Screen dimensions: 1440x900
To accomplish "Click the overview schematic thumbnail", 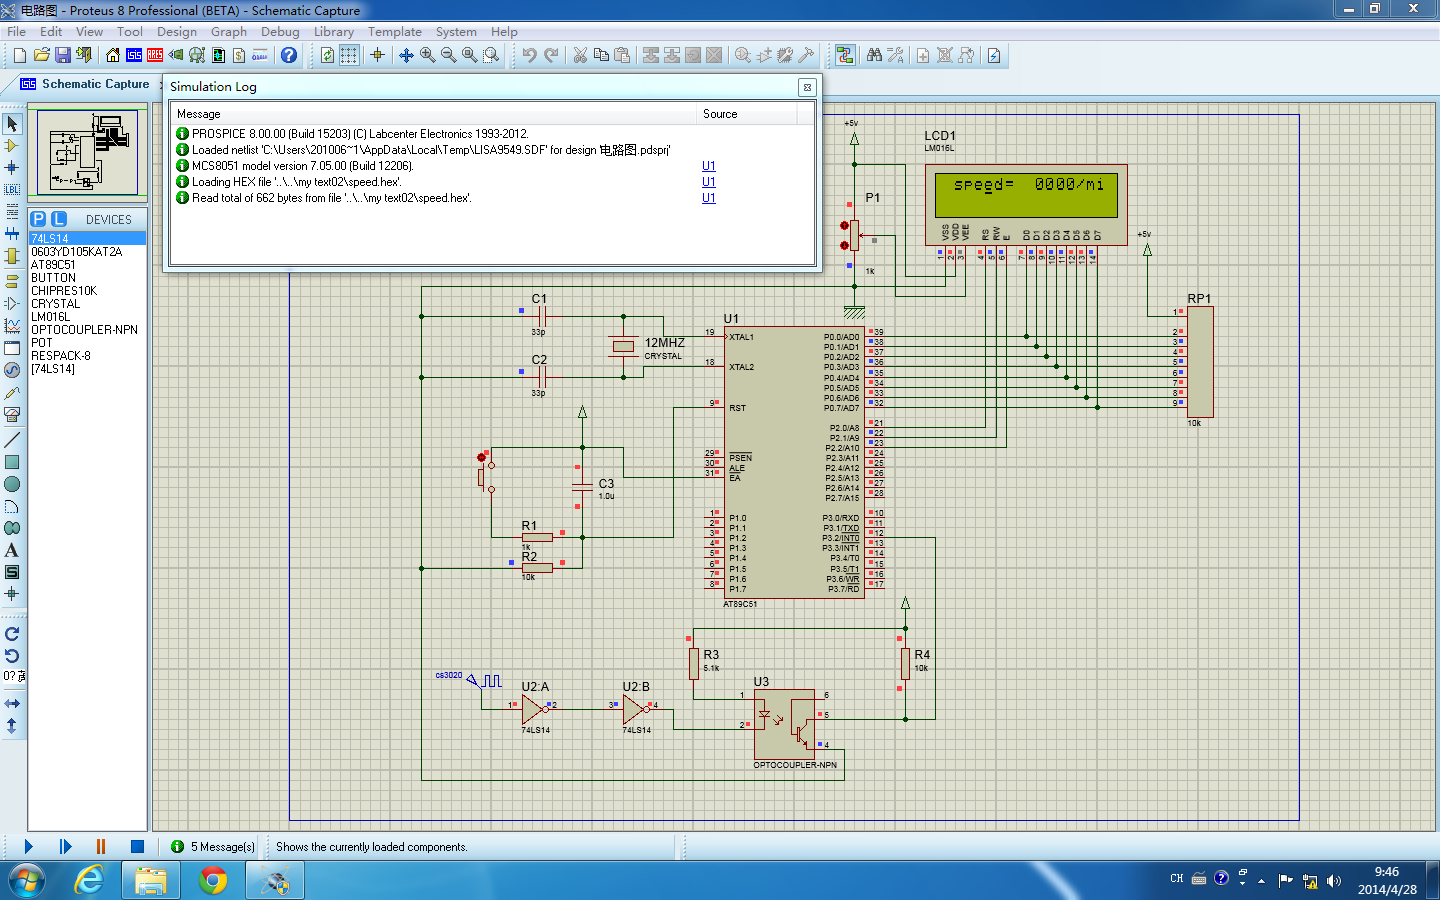I will point(87,153).
